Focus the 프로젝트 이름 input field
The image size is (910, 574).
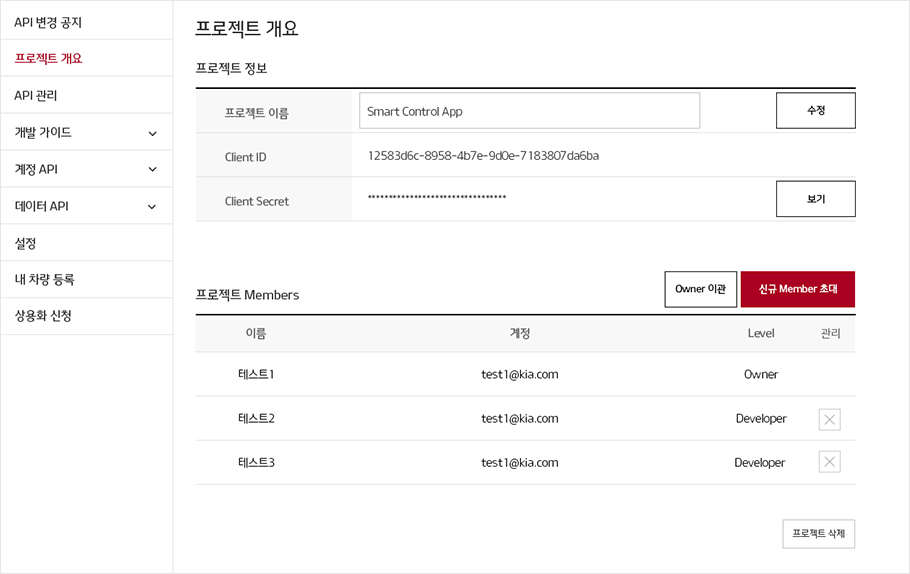pyautogui.click(x=529, y=111)
